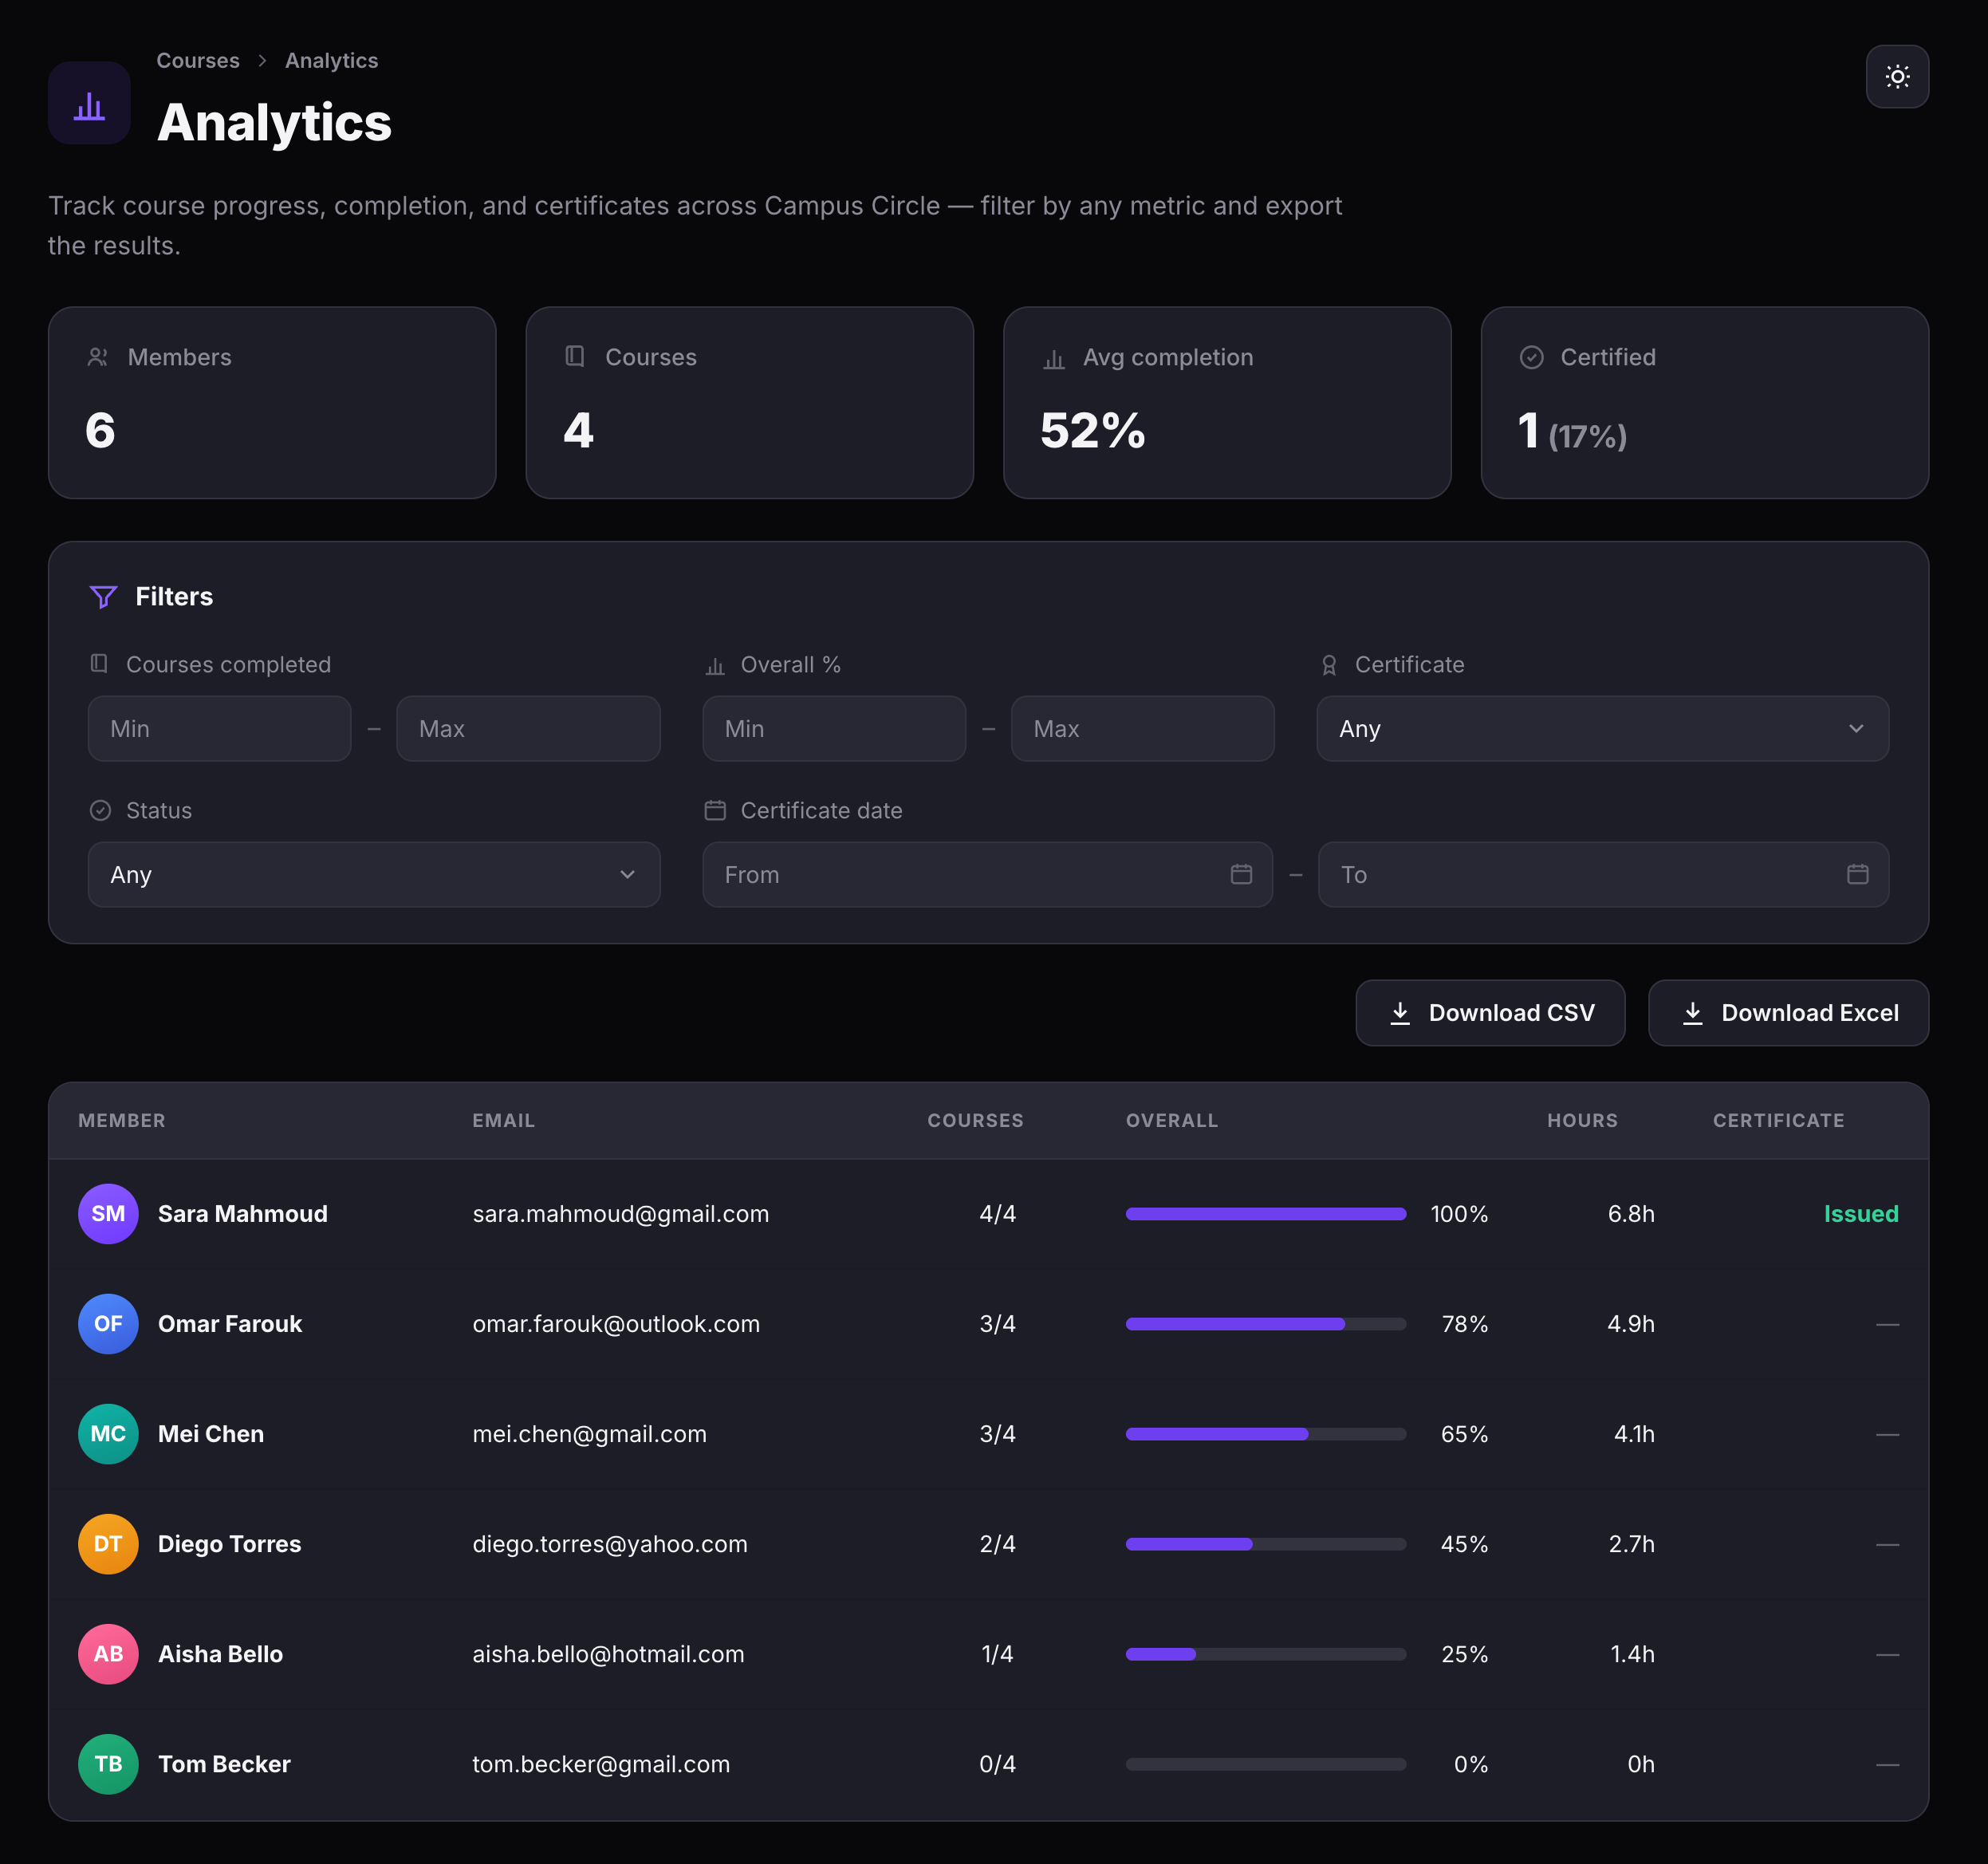
Task: Download results as Excel
Action: pos(1788,1013)
